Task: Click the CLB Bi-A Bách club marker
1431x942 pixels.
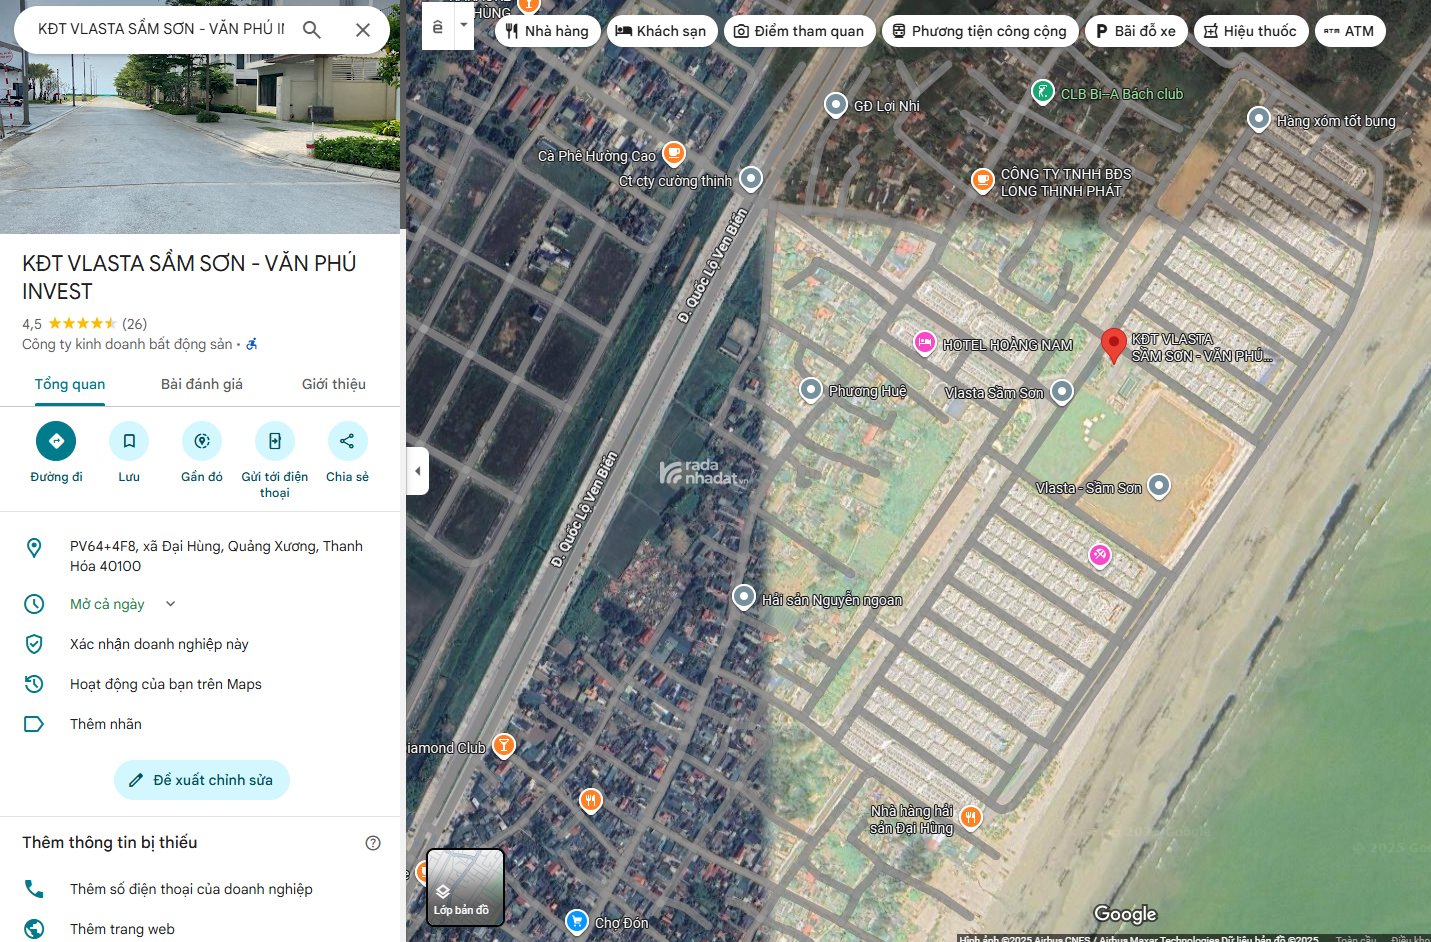Action: pyautogui.click(x=1042, y=92)
